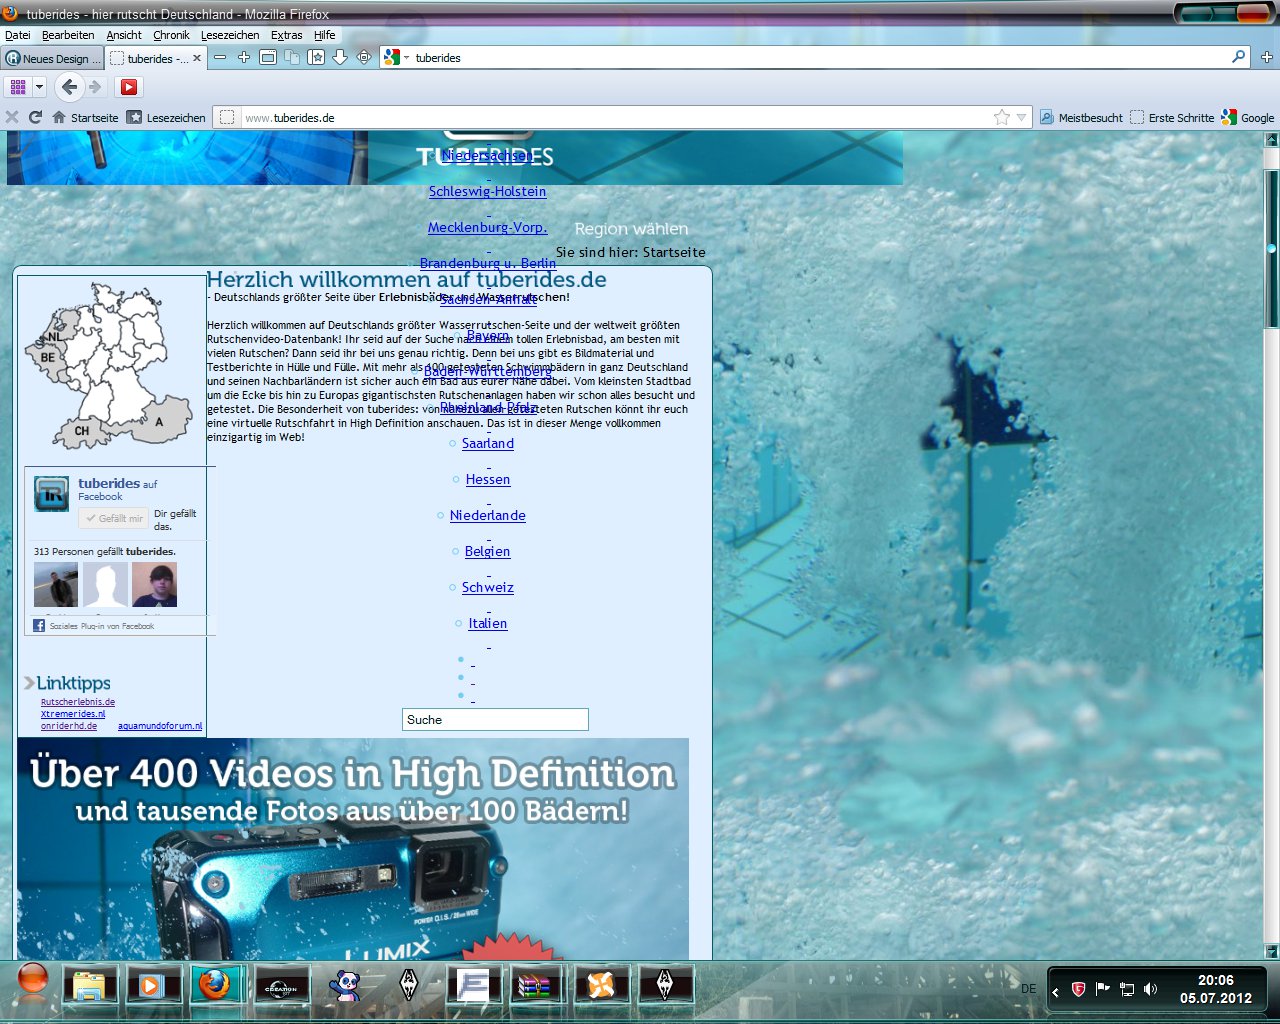The image size is (1280, 1024).
Task: Click the reload page icon
Action: [35, 117]
